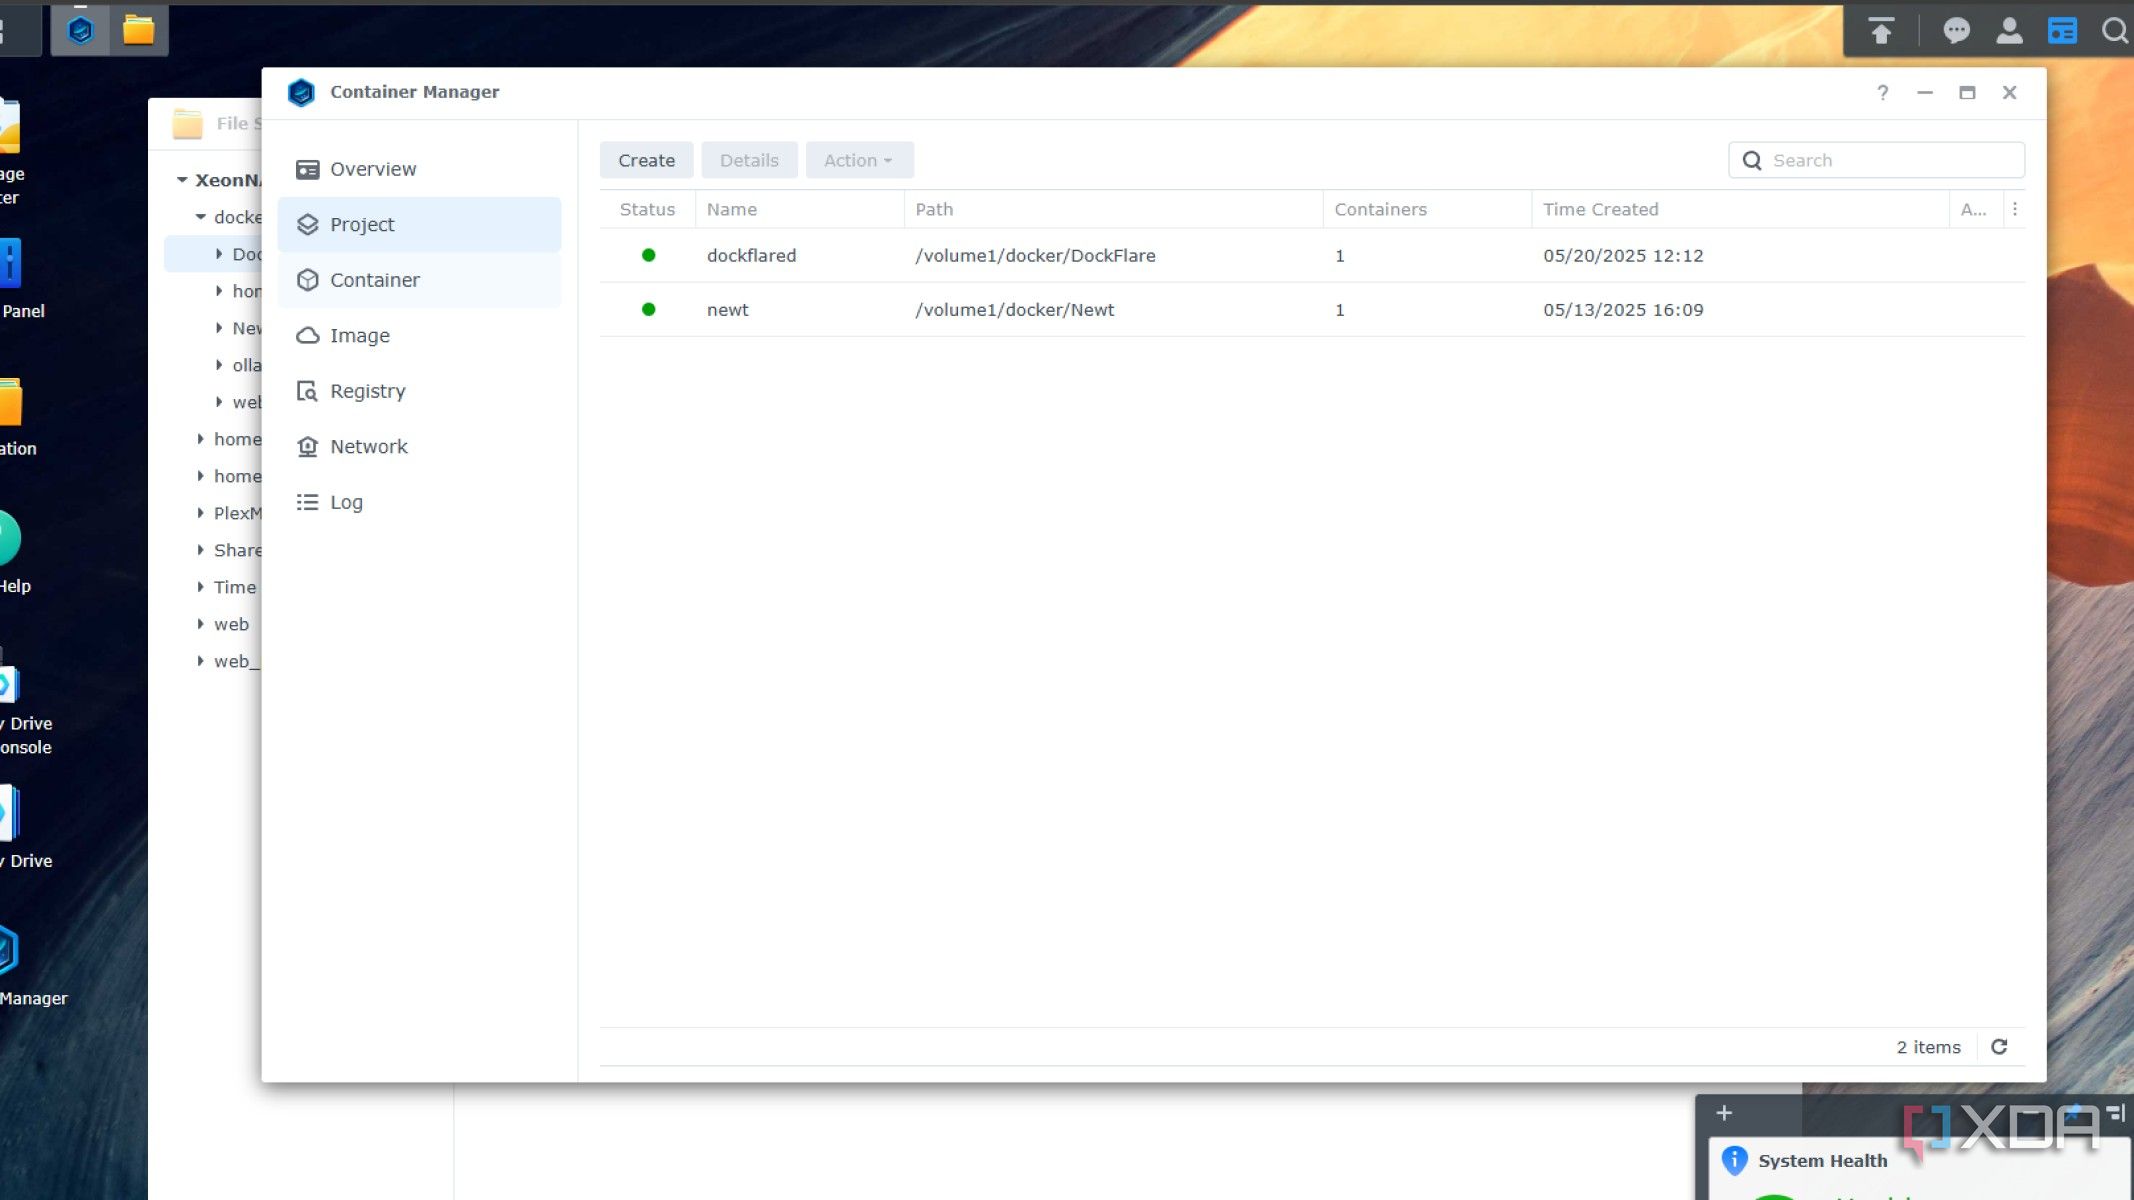This screenshot has height=1200, width=2134.
Task: Collapse the docker folder in File Station tree
Action: tap(200, 217)
